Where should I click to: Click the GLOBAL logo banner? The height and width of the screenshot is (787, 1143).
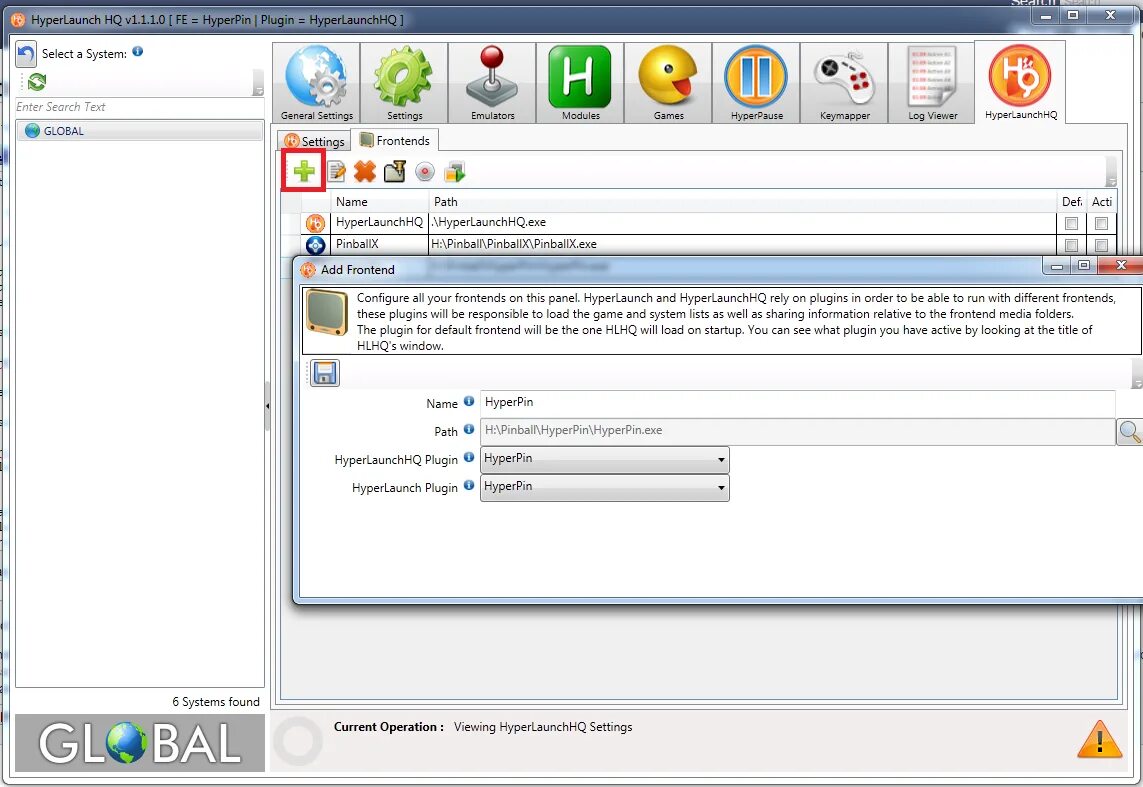point(139,743)
